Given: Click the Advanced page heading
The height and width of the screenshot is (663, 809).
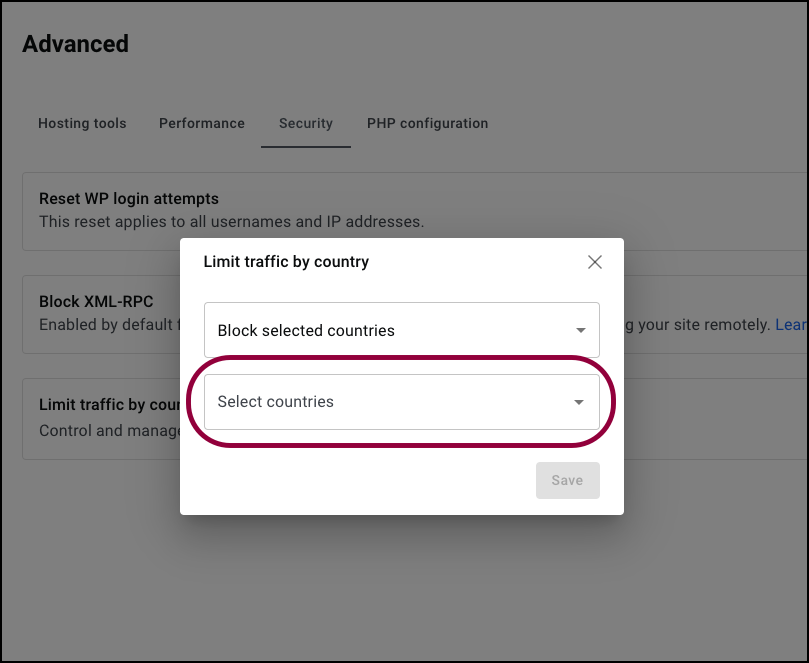Looking at the screenshot, I should pos(75,44).
